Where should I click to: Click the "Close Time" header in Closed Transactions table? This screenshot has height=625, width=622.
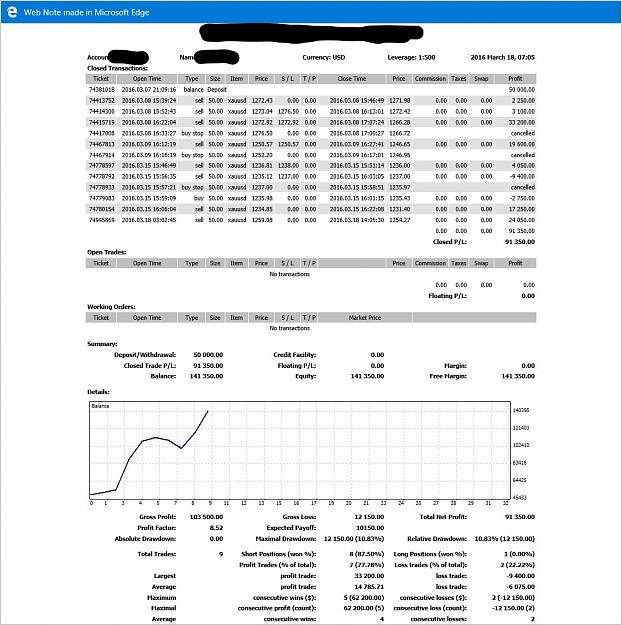(352, 79)
